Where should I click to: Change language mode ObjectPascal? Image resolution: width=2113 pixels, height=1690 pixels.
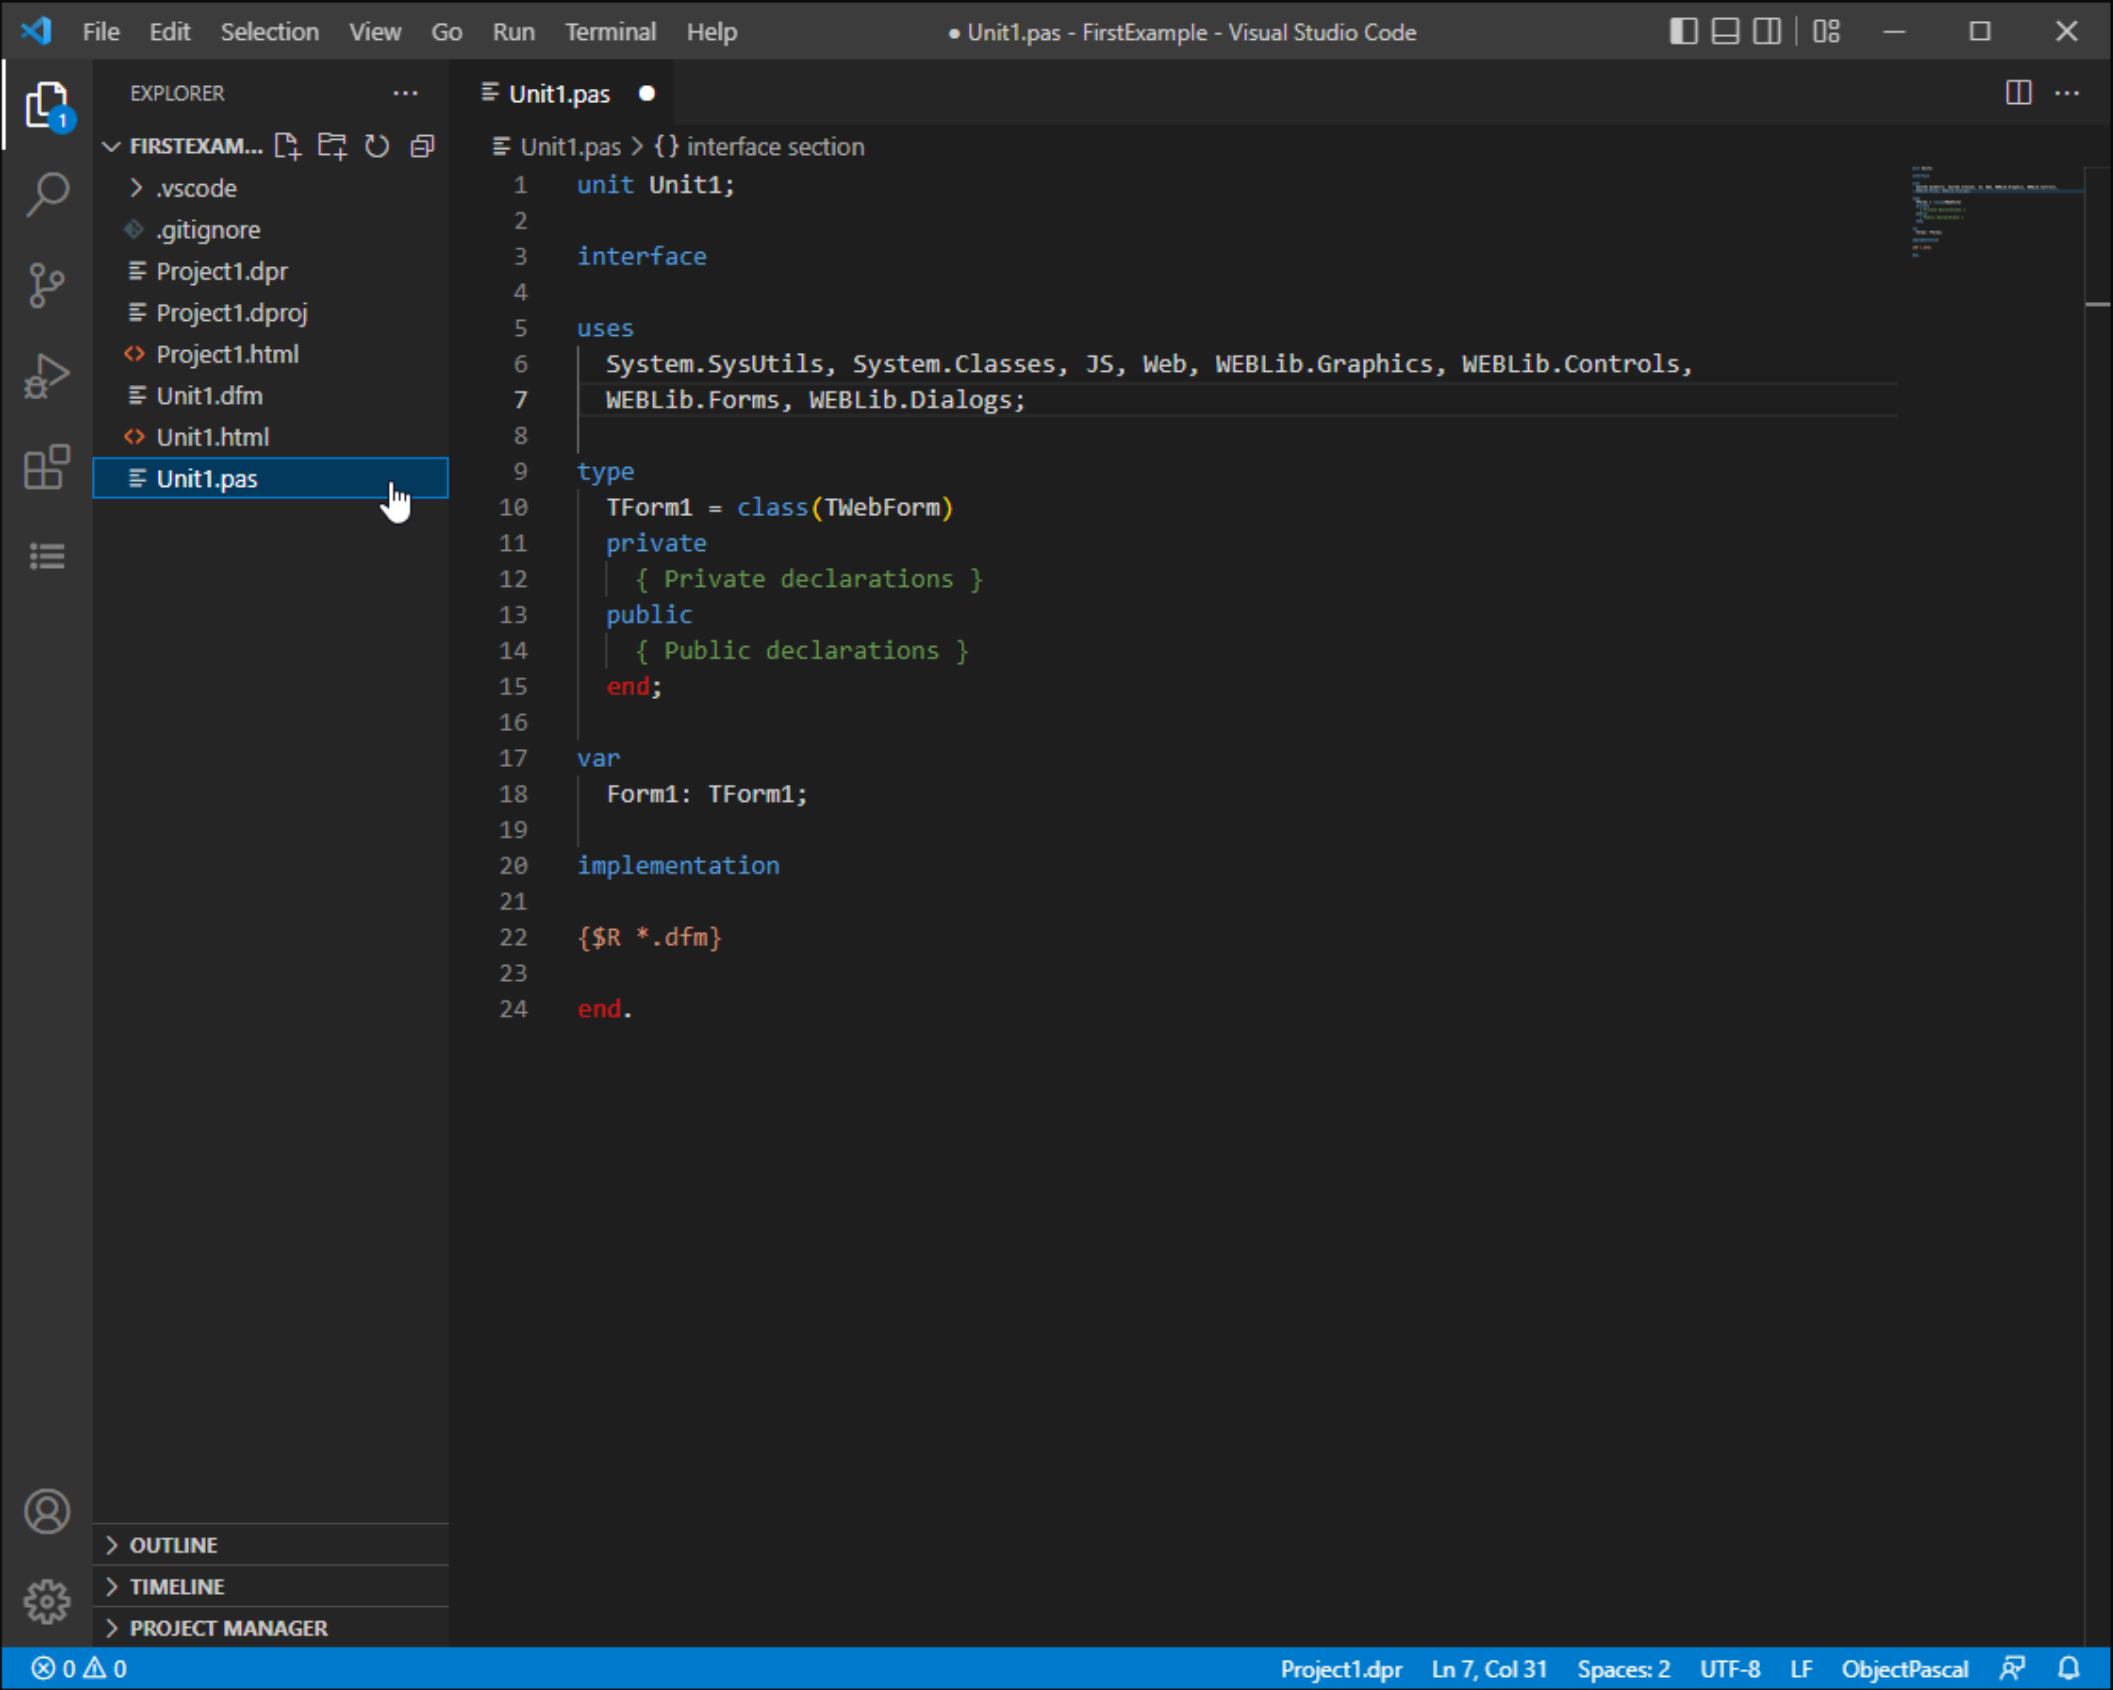(x=1904, y=1668)
